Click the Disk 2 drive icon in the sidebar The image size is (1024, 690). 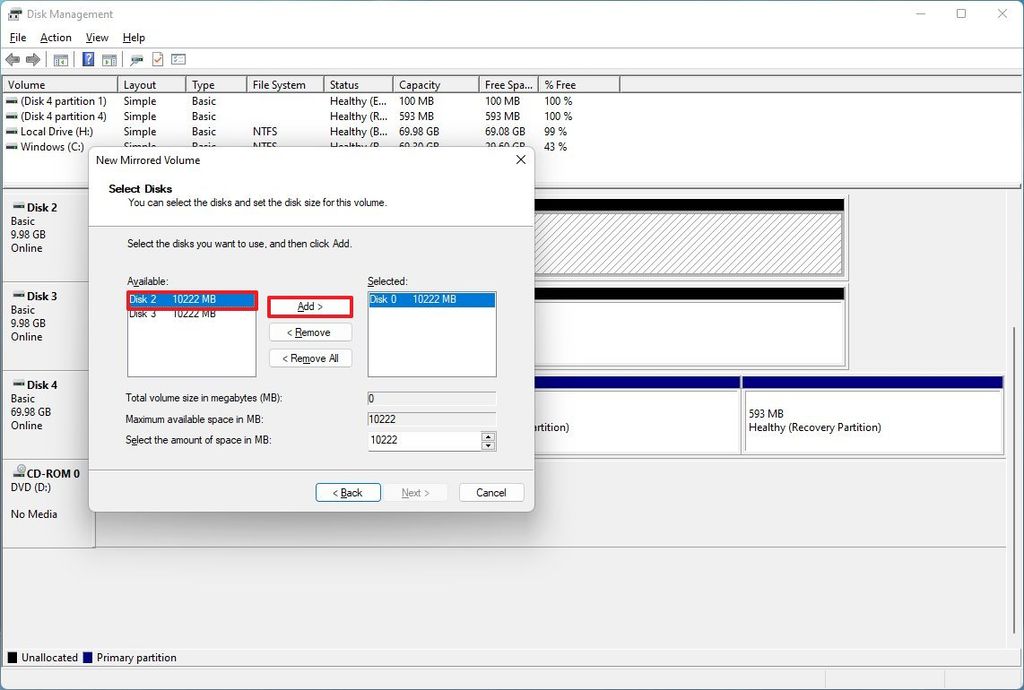(x=18, y=207)
